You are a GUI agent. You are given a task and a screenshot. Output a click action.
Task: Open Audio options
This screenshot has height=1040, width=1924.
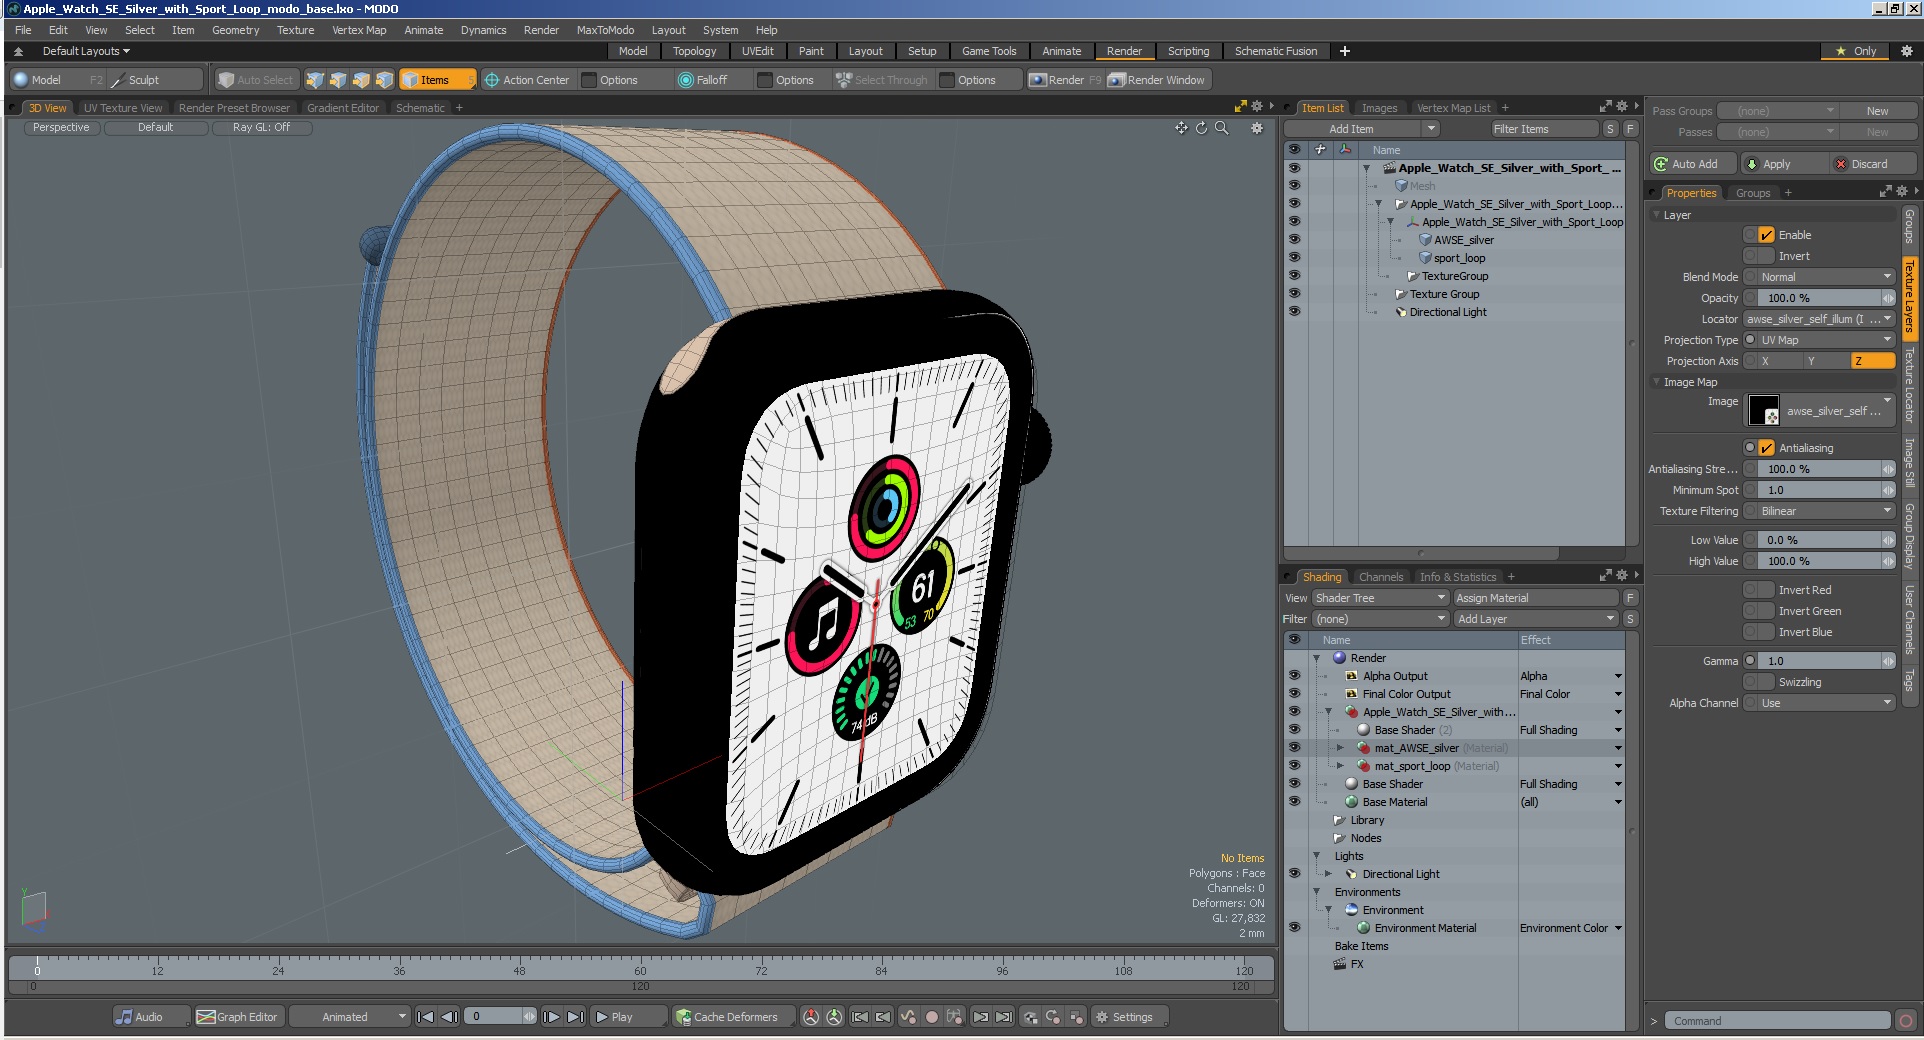pyautogui.click(x=150, y=1017)
